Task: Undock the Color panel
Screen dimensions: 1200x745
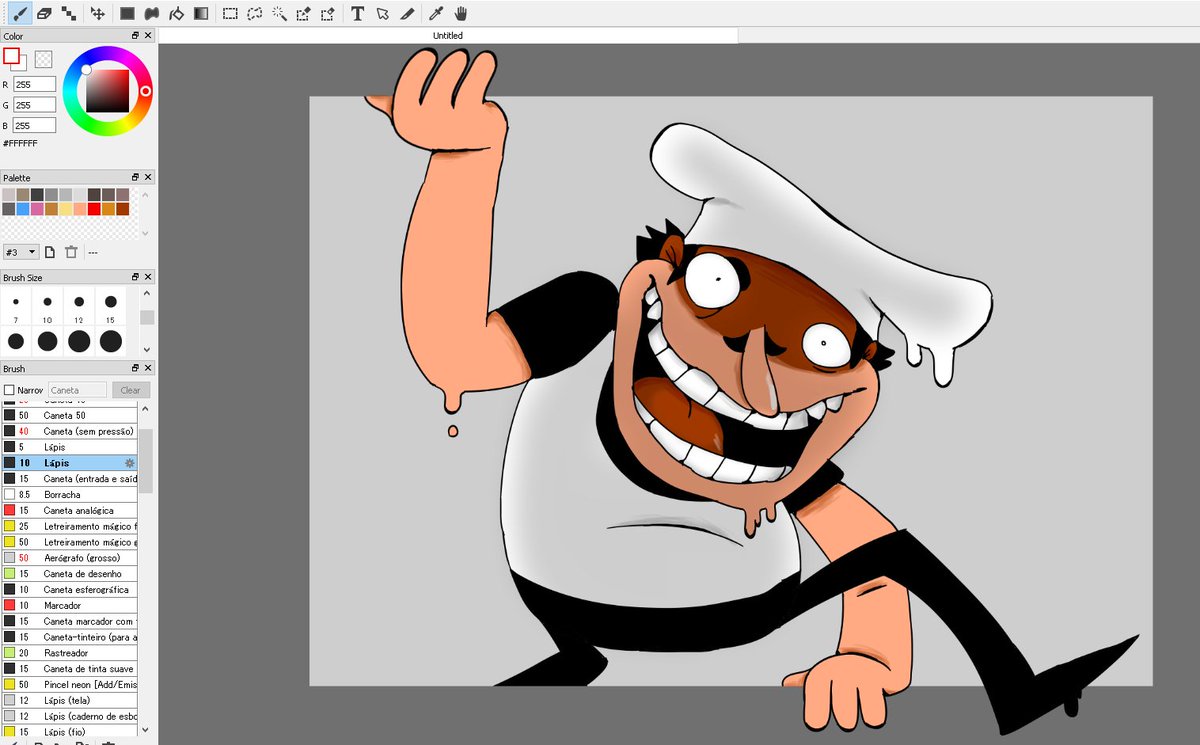Action: point(135,36)
